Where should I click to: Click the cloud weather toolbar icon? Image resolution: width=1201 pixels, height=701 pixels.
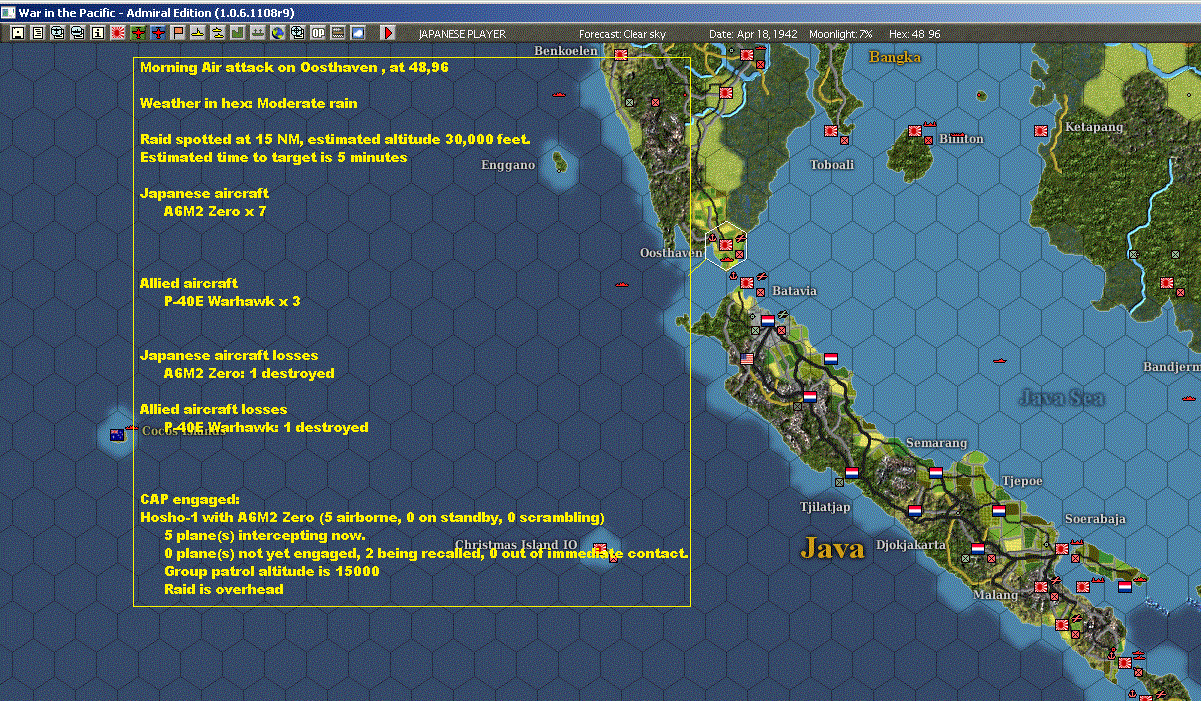pos(357,33)
